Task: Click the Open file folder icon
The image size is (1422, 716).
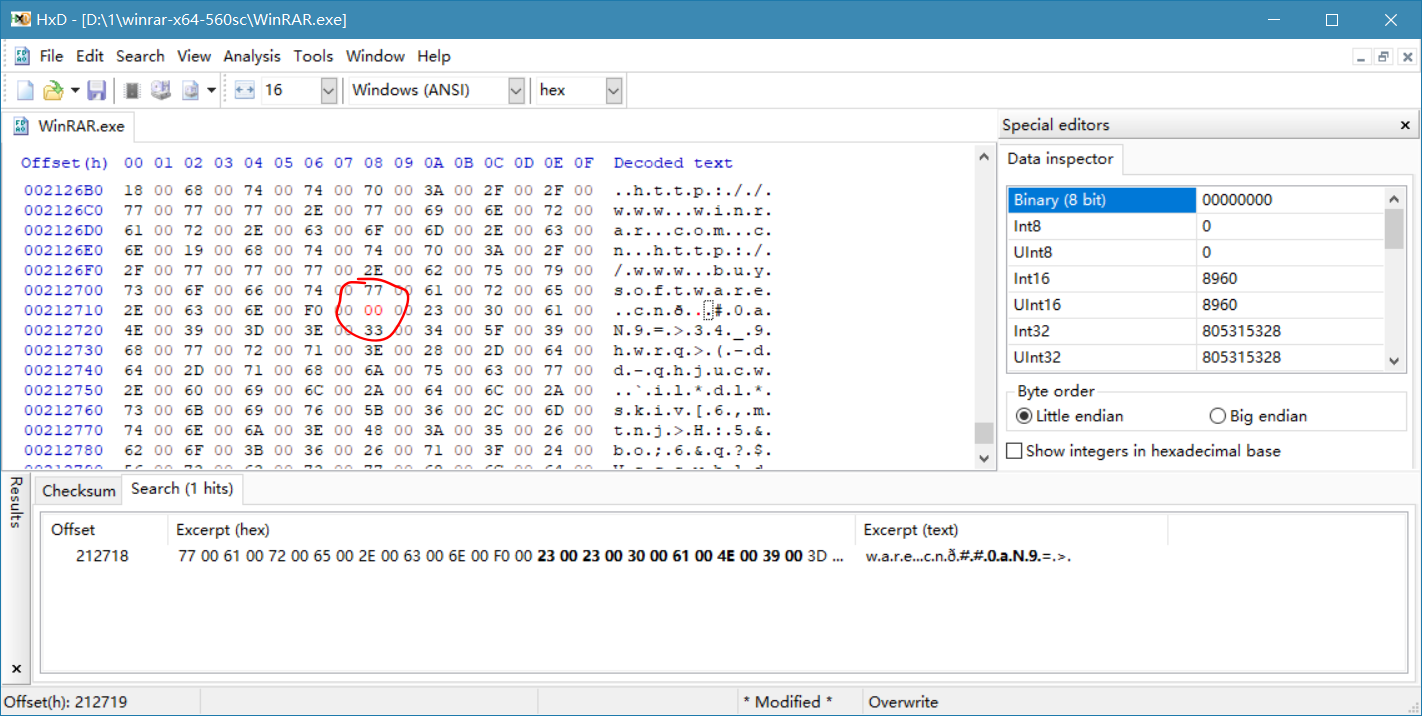Action: tap(53, 91)
